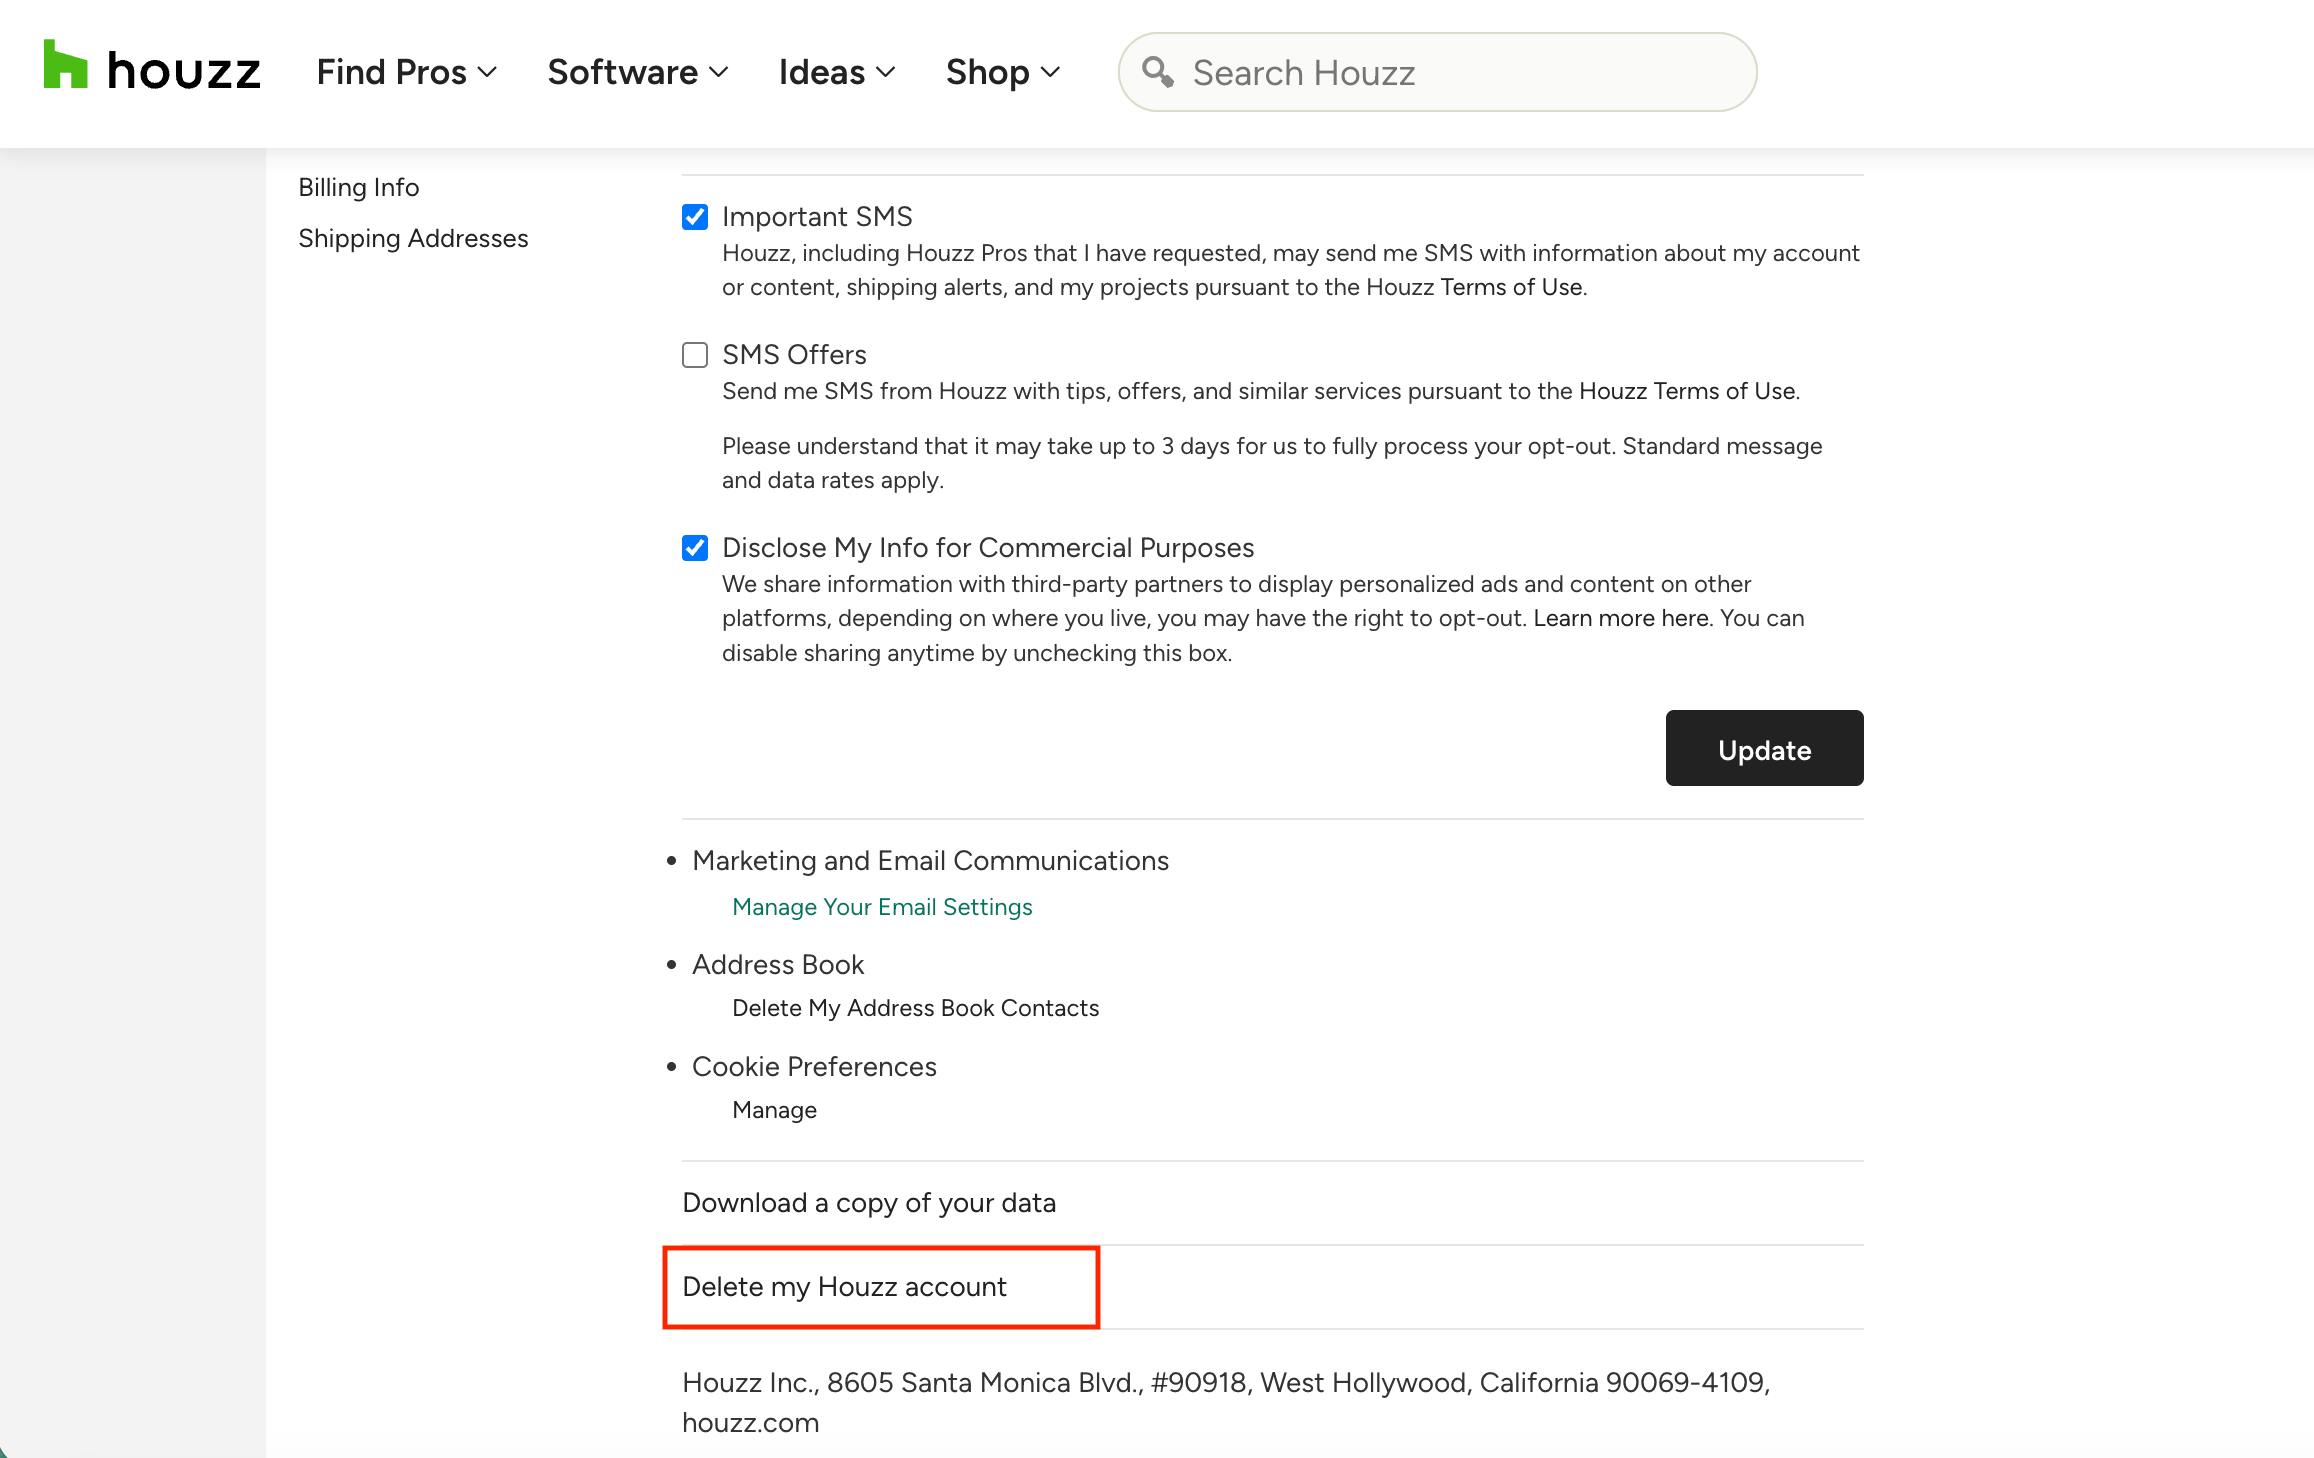Click the Cookie Preferences heading

[x=814, y=1067]
